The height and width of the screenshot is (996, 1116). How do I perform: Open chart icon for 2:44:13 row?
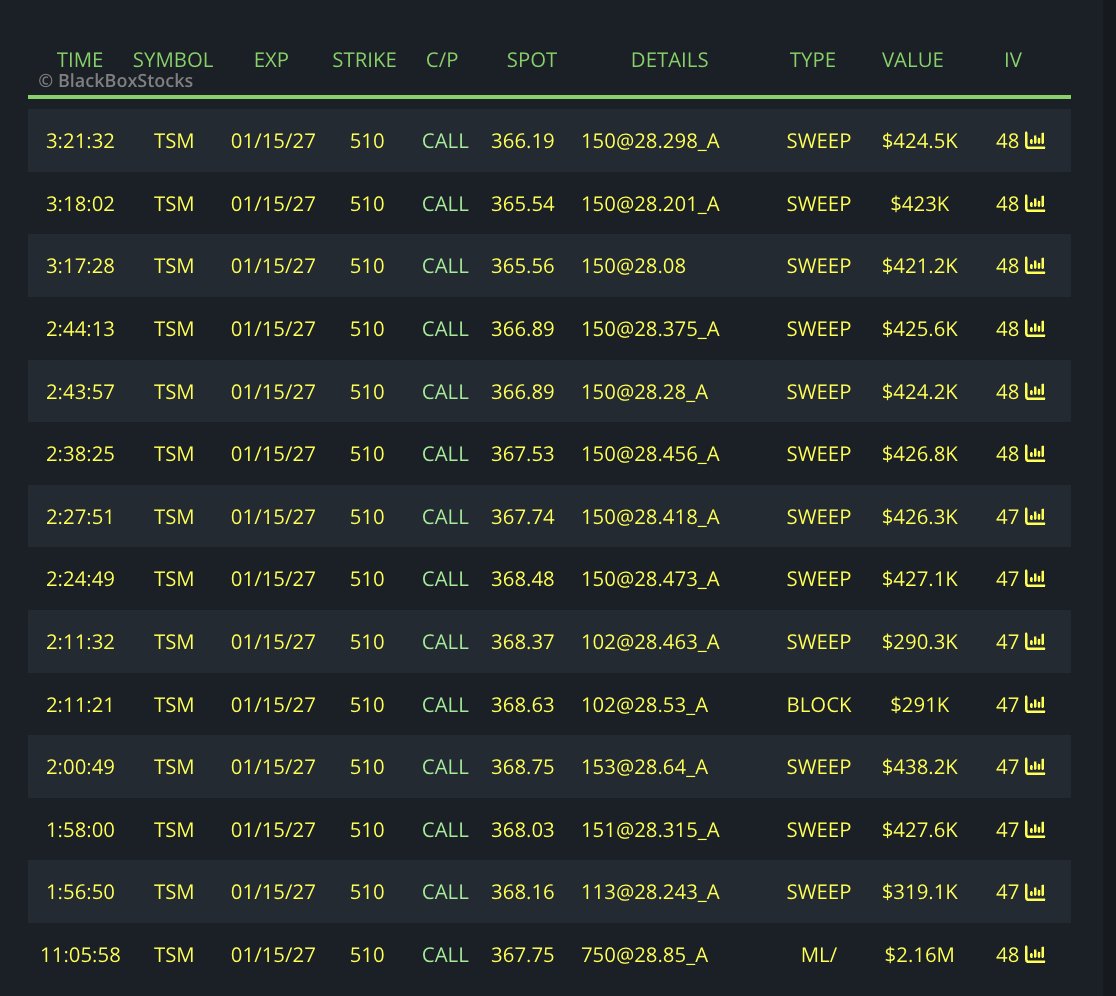(x=1034, y=328)
